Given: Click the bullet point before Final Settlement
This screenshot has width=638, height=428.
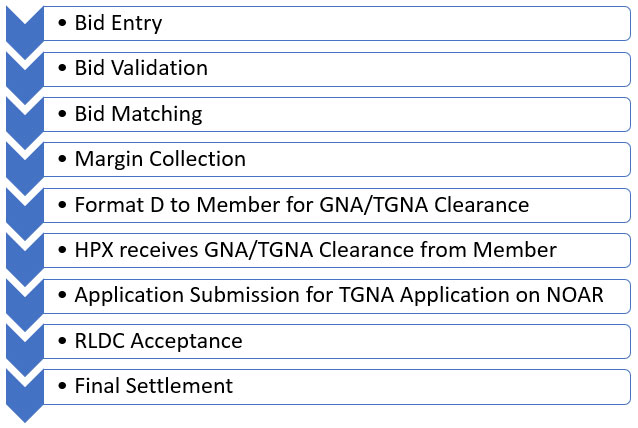Looking at the screenshot, I should [63, 386].
